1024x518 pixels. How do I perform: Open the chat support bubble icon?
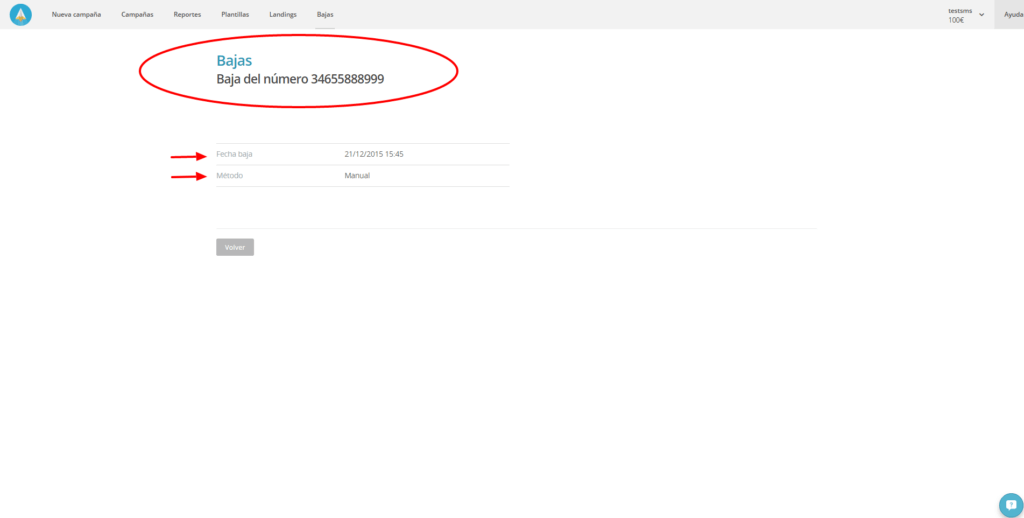coord(1011,504)
